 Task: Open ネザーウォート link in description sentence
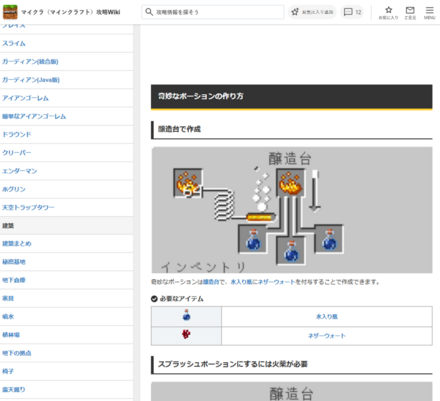click(277, 282)
